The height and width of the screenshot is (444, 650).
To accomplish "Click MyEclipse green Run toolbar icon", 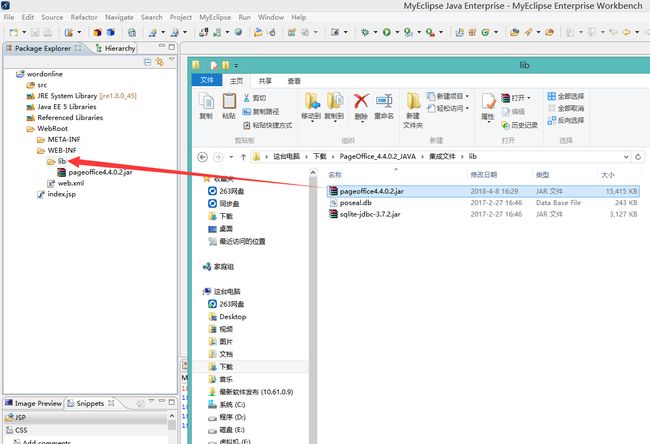I will (387, 32).
